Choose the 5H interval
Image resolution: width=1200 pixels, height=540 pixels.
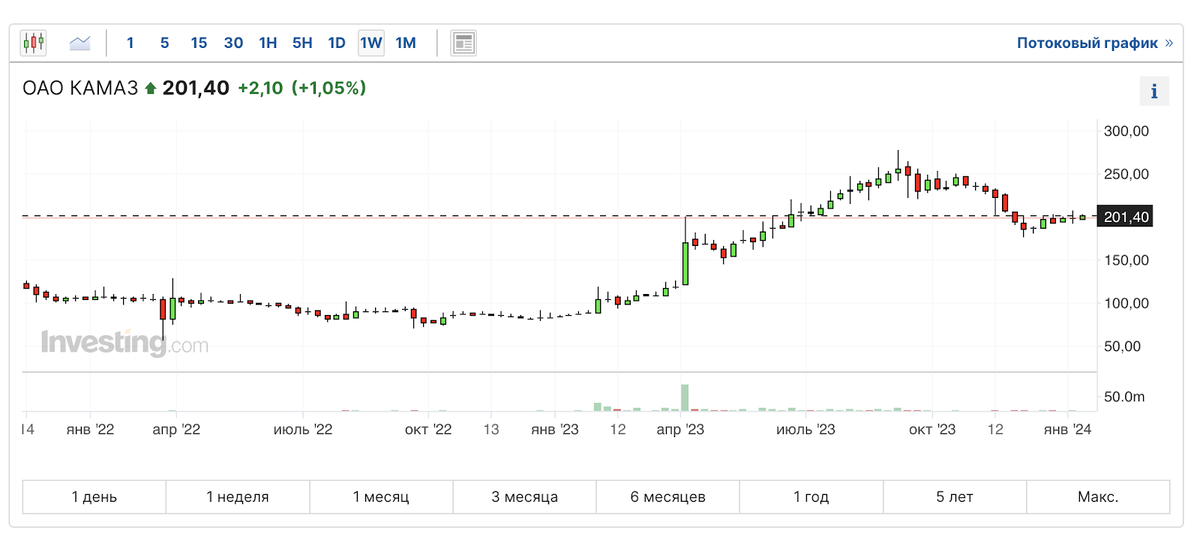click(302, 43)
